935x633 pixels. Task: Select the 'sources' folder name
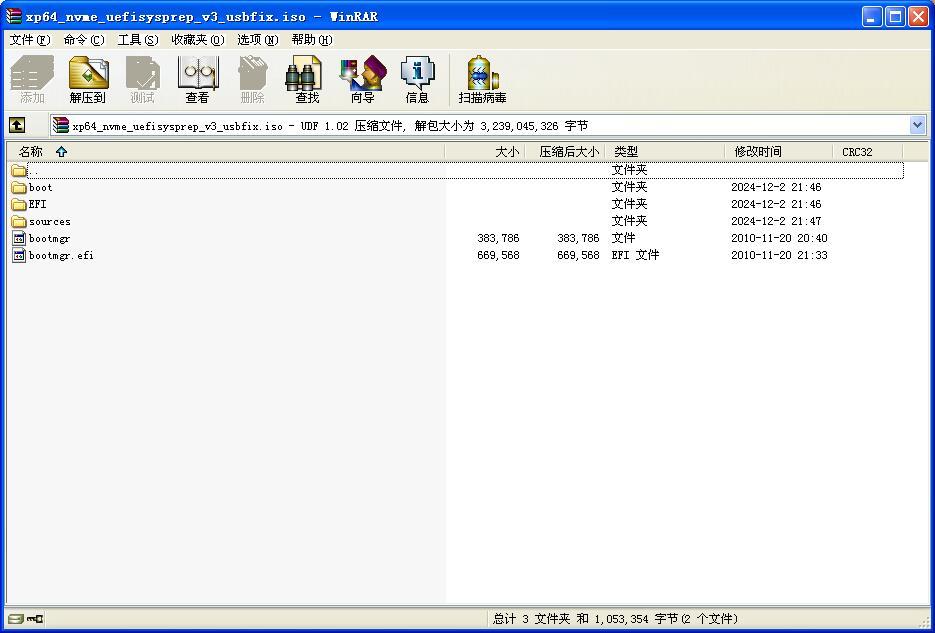click(x=50, y=222)
